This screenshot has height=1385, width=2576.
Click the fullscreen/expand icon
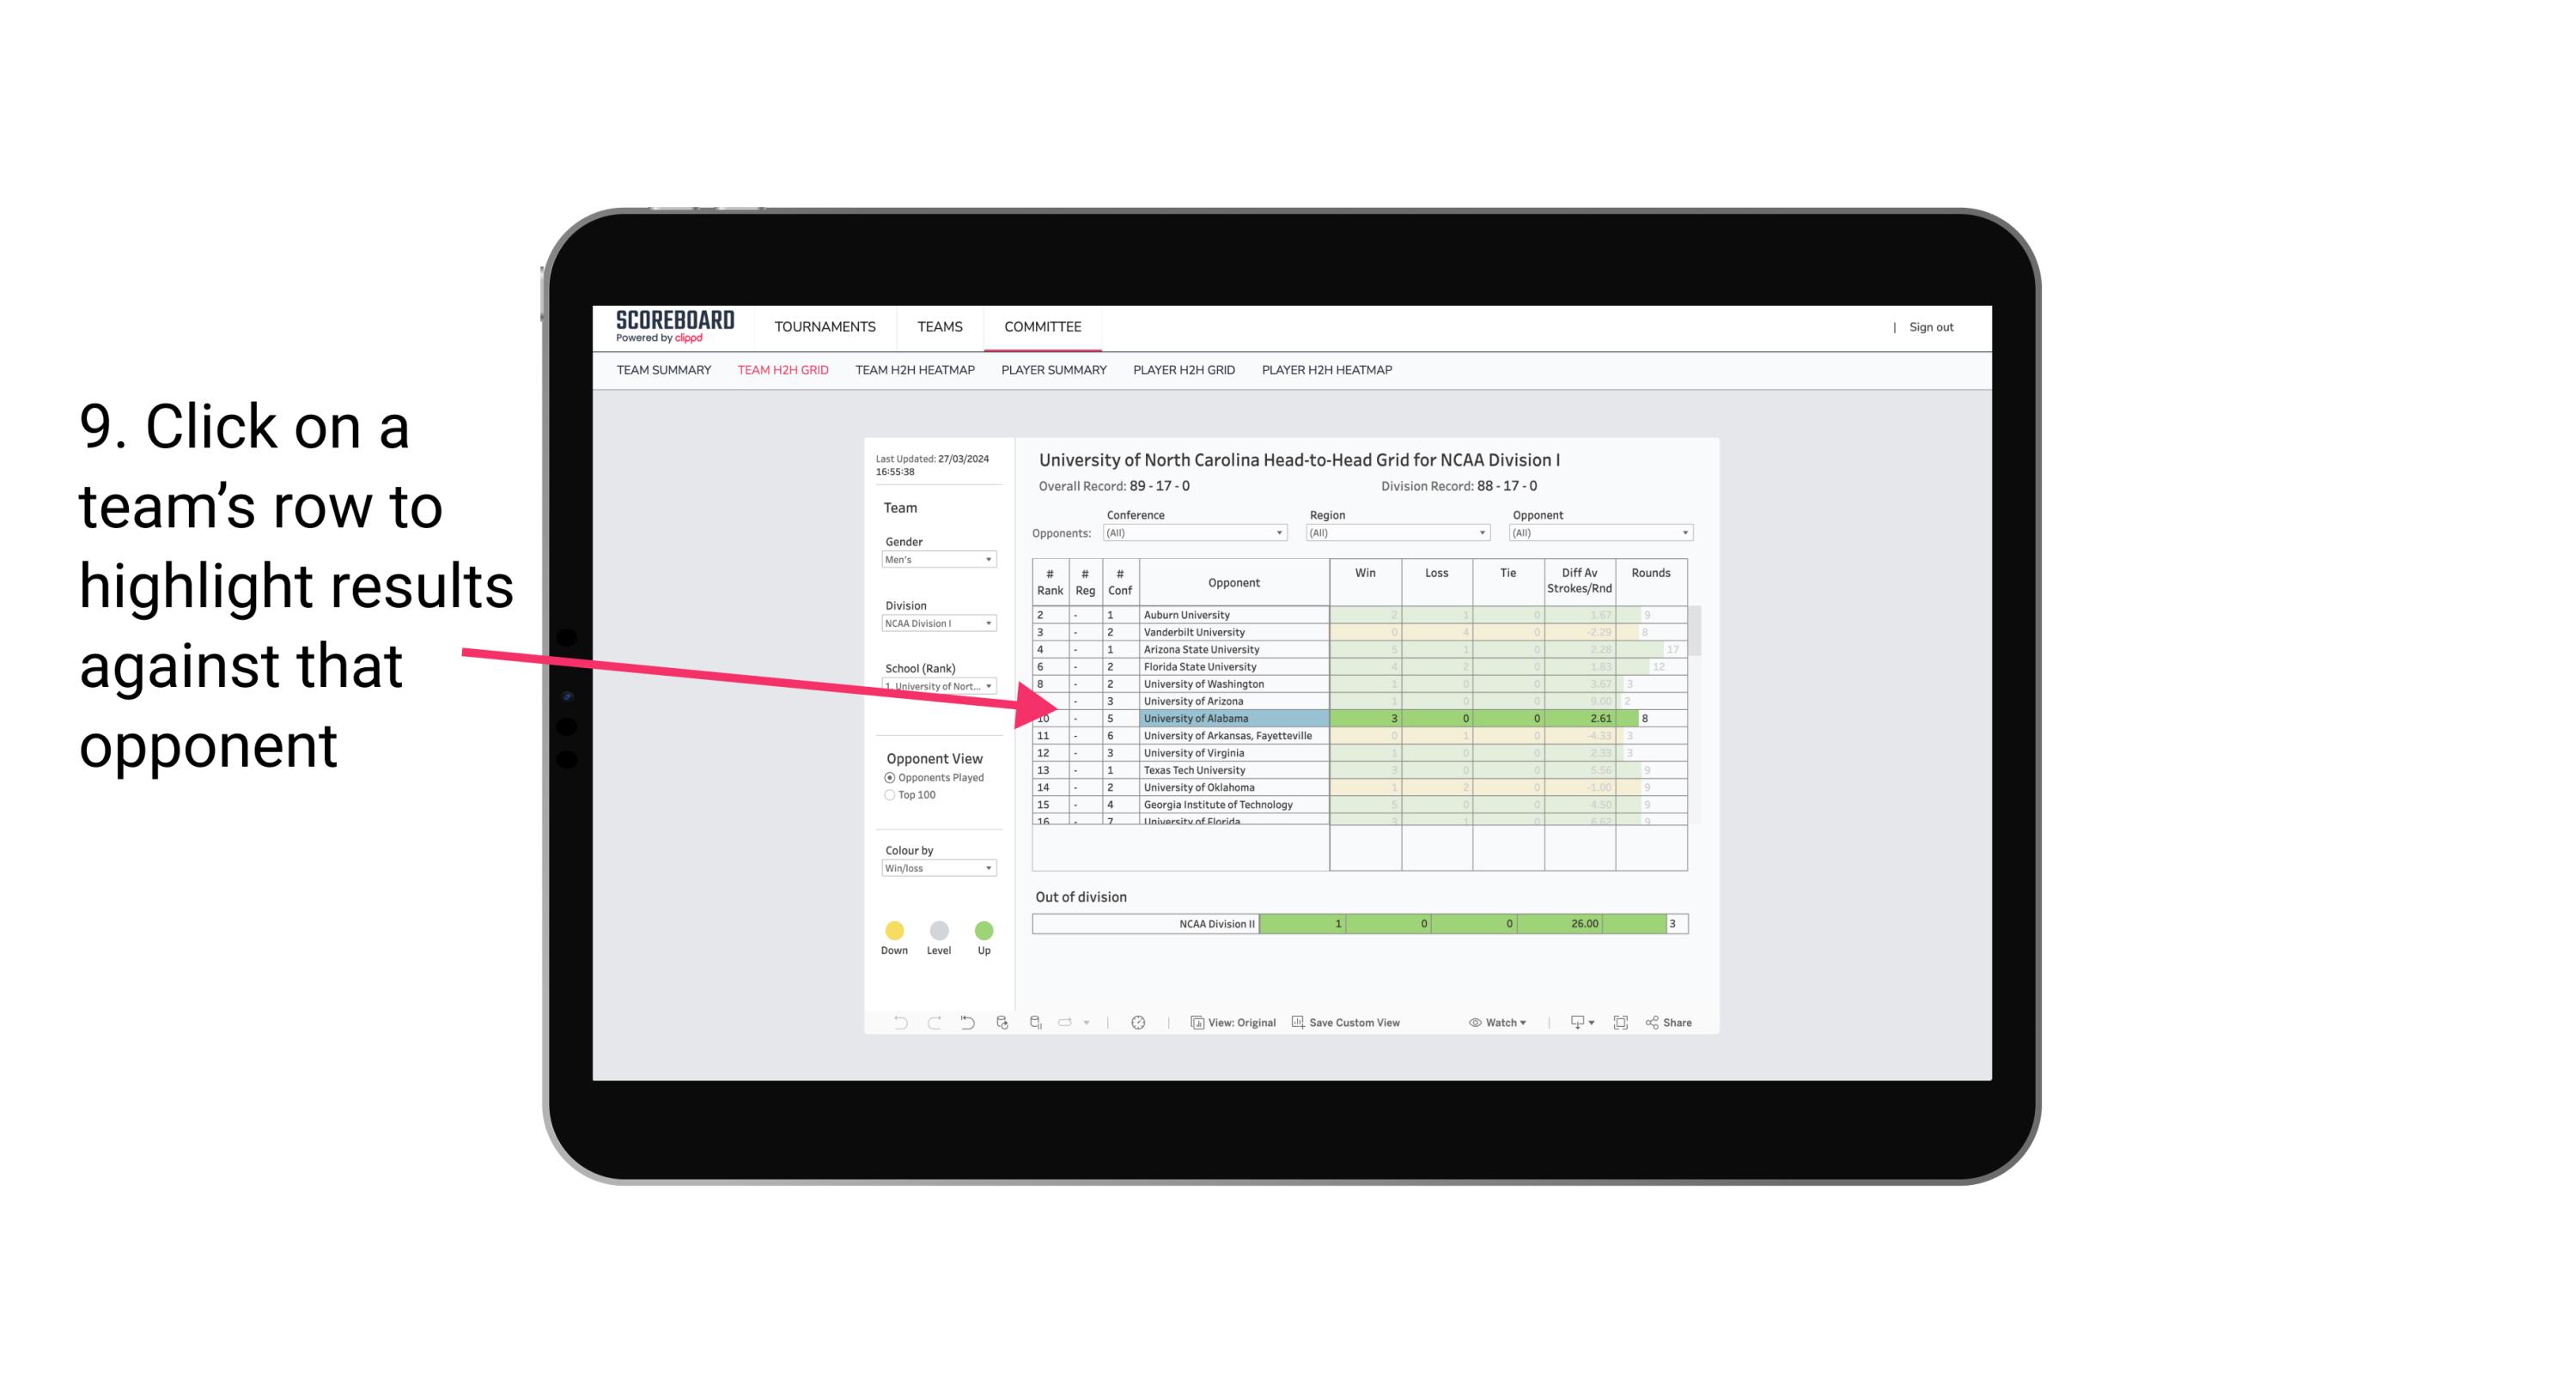(x=1621, y=1024)
